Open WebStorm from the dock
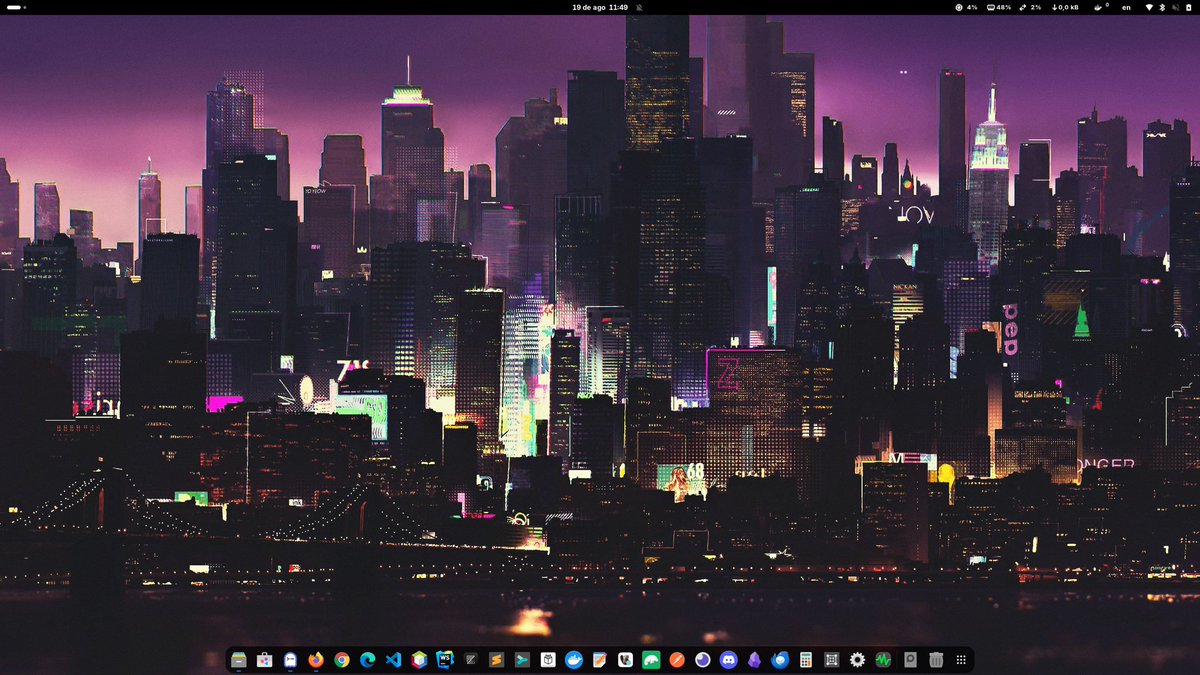 [x=445, y=660]
